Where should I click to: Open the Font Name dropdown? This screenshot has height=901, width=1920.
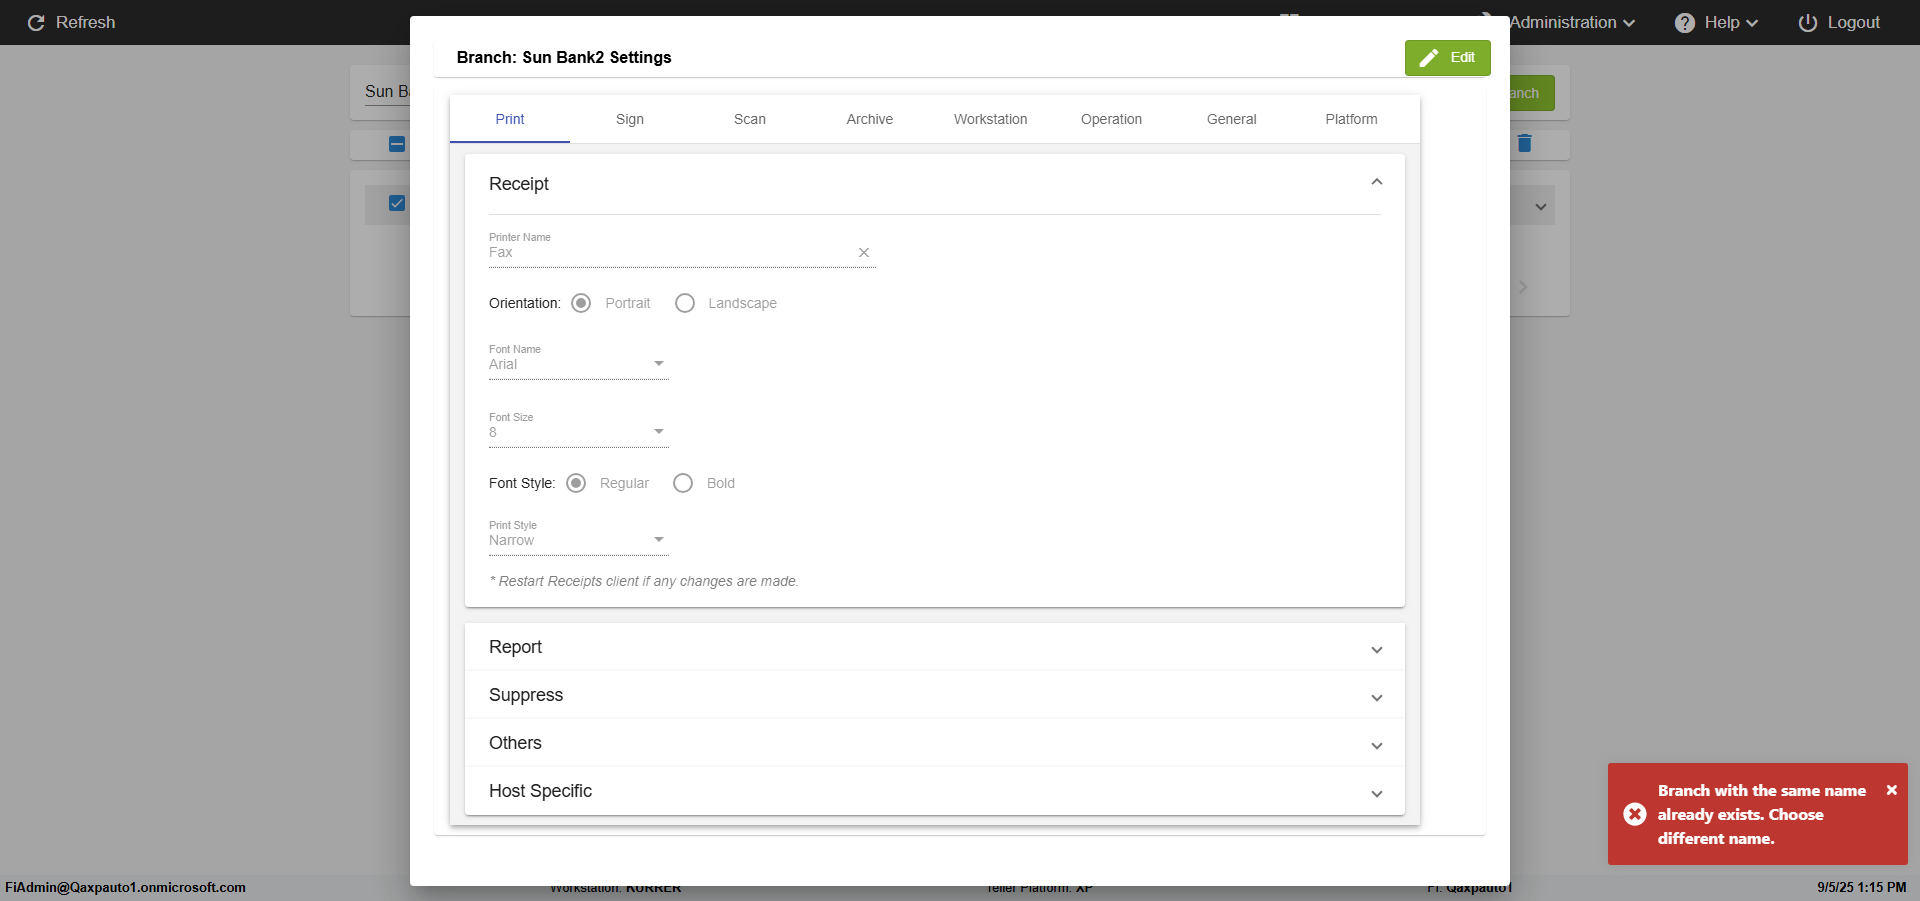click(x=578, y=364)
